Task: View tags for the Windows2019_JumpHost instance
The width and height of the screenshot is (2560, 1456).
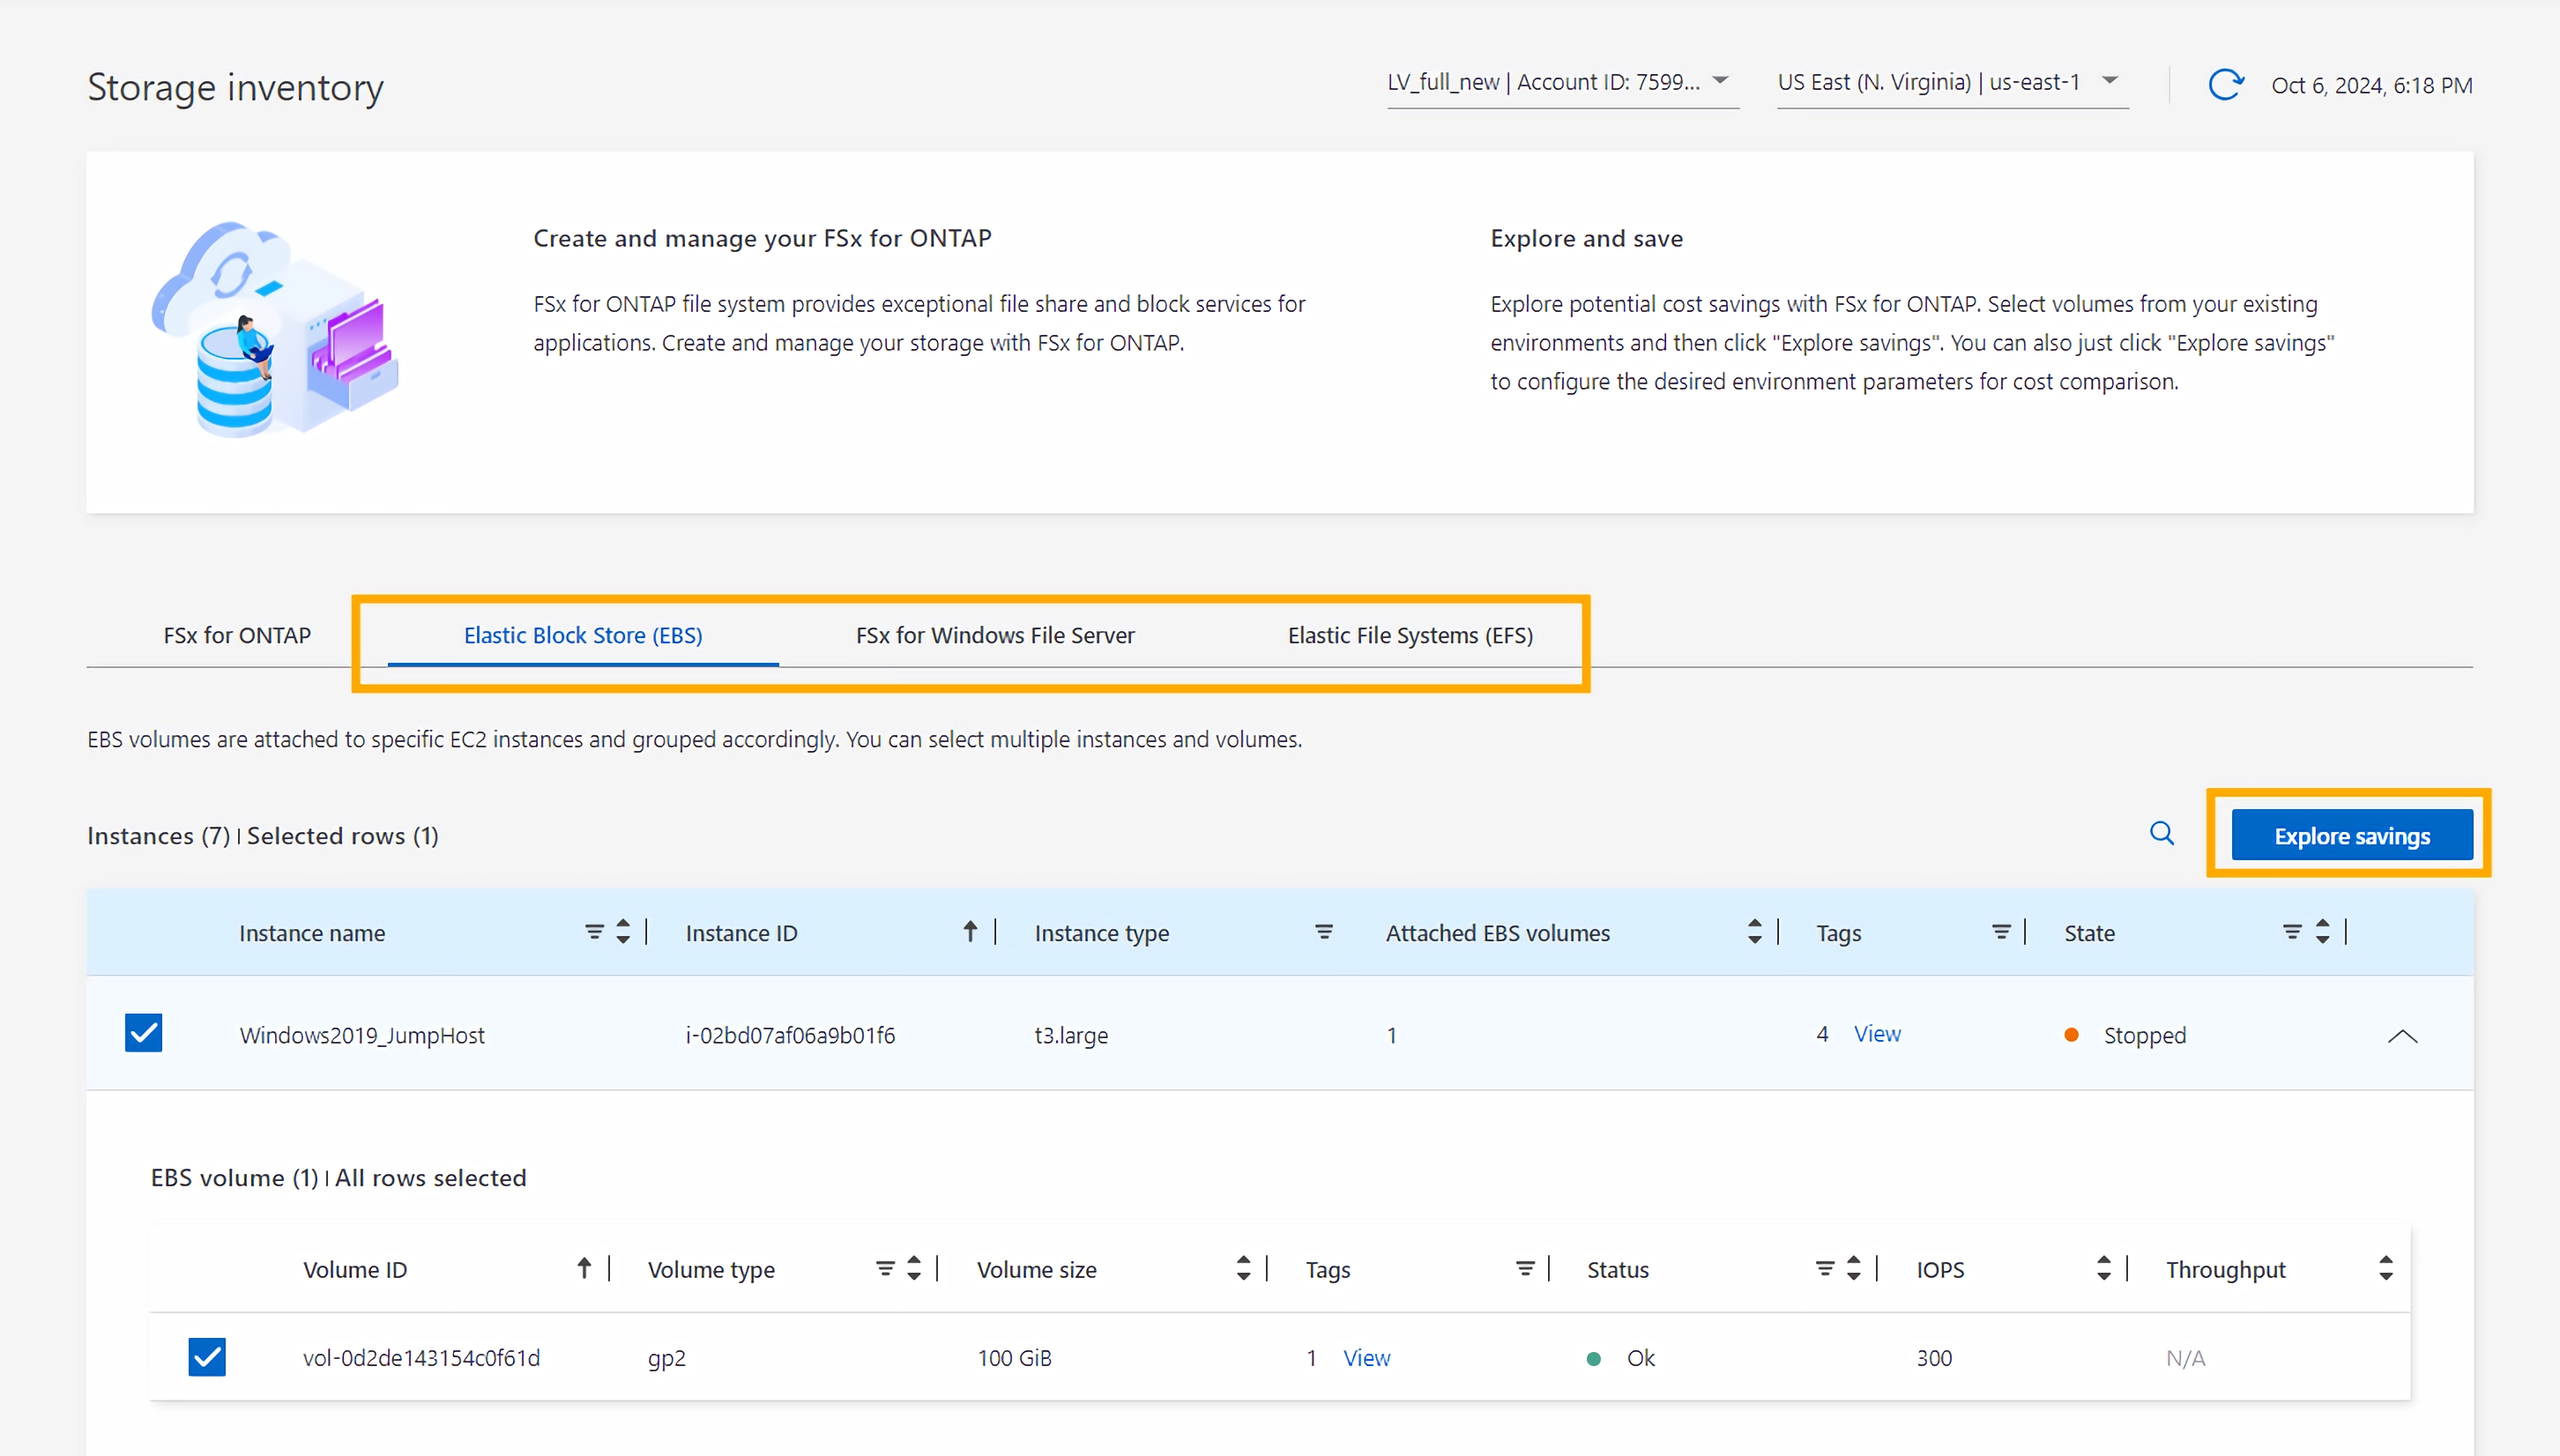Action: [x=1877, y=1034]
